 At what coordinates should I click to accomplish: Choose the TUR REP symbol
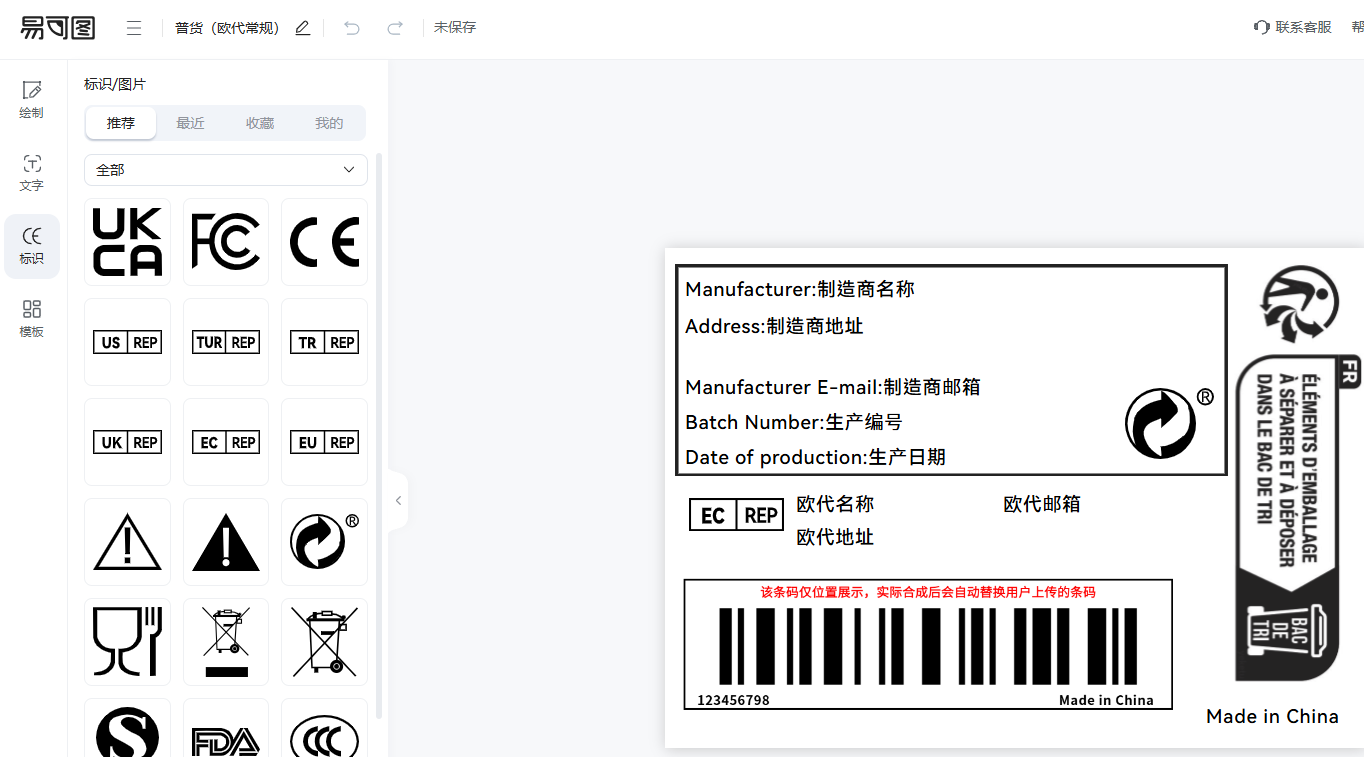[x=226, y=342]
